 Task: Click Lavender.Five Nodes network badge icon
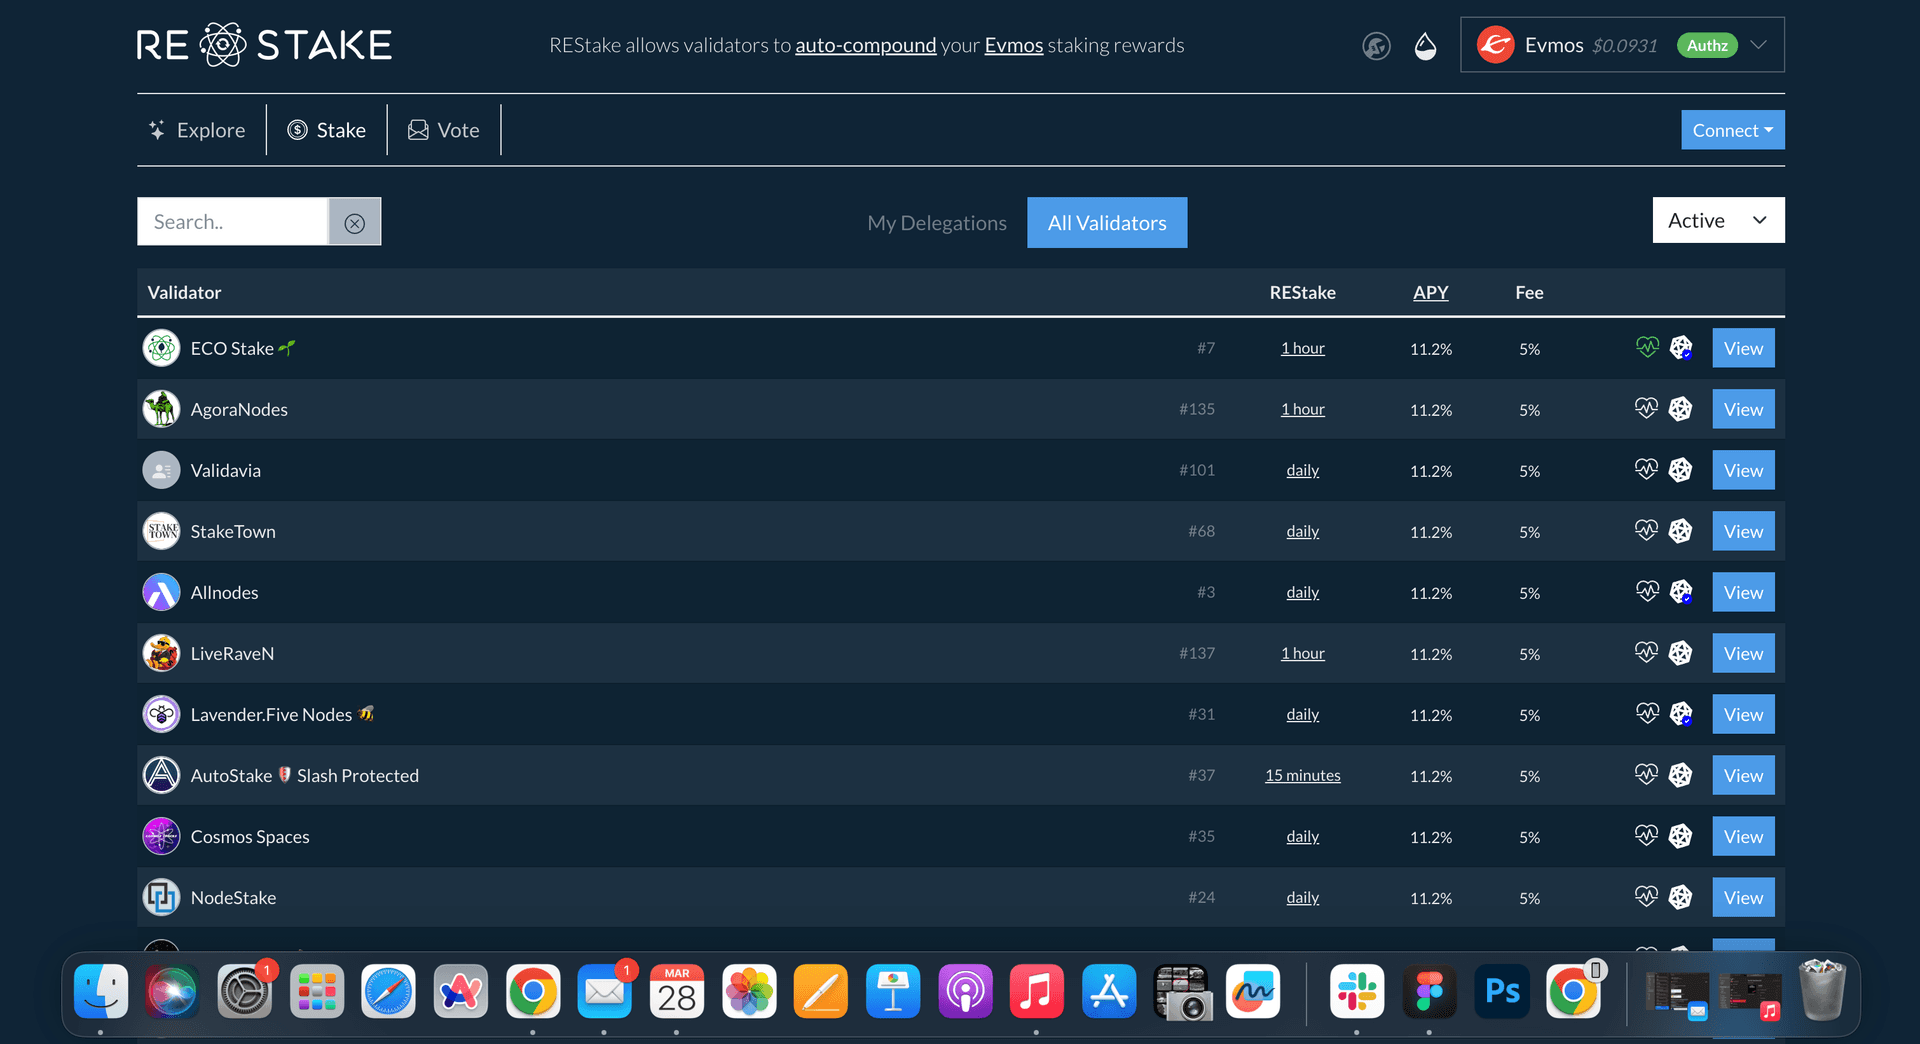1681,714
